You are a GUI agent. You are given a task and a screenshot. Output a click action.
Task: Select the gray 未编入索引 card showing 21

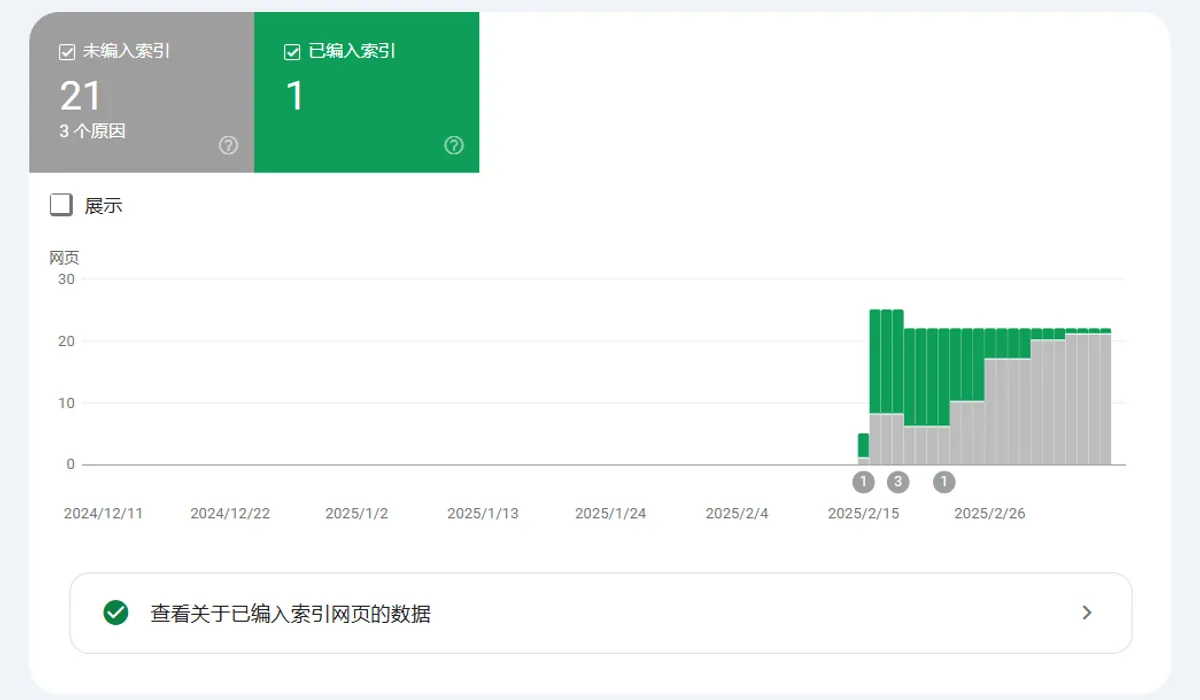click(x=142, y=92)
